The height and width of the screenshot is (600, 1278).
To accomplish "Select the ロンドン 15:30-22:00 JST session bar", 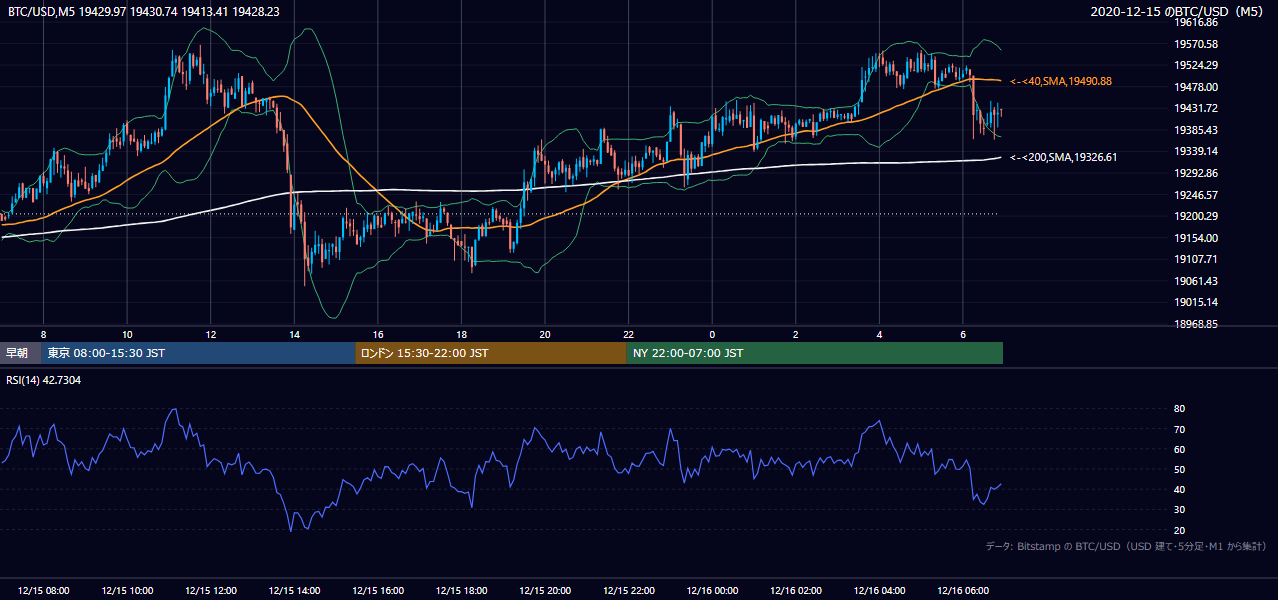I will pyautogui.click(x=491, y=353).
